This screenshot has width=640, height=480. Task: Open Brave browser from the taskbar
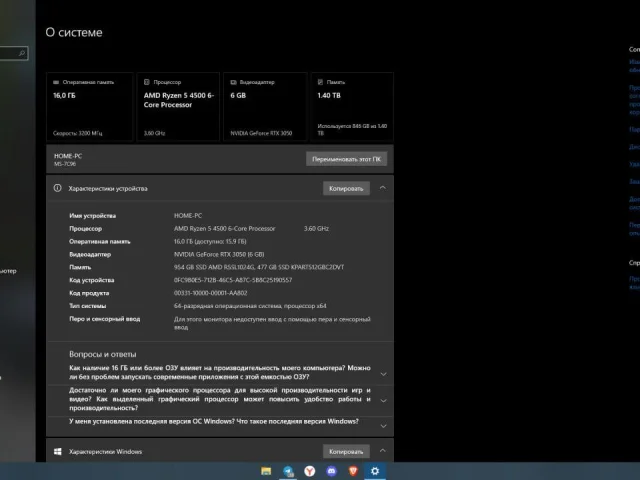(x=353, y=471)
